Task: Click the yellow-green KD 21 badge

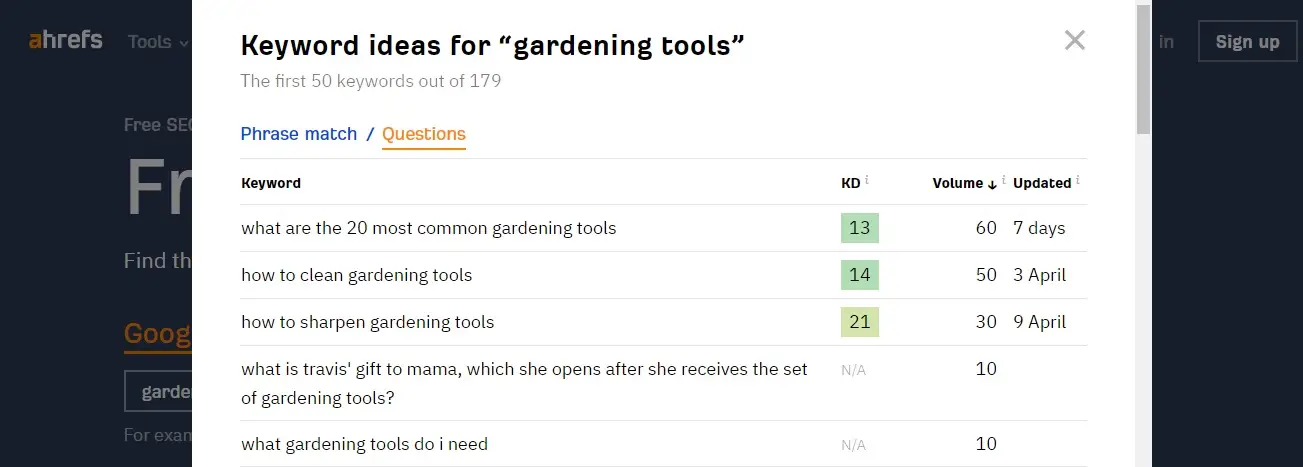Action: coord(860,322)
